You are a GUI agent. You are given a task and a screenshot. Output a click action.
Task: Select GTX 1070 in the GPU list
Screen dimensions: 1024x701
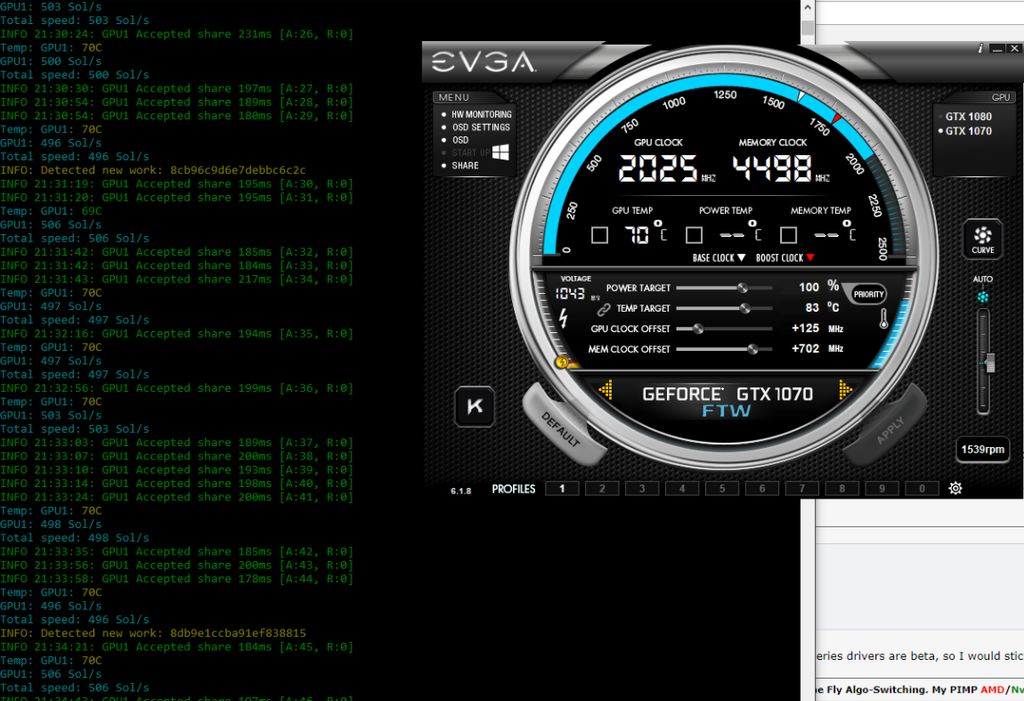coord(968,131)
